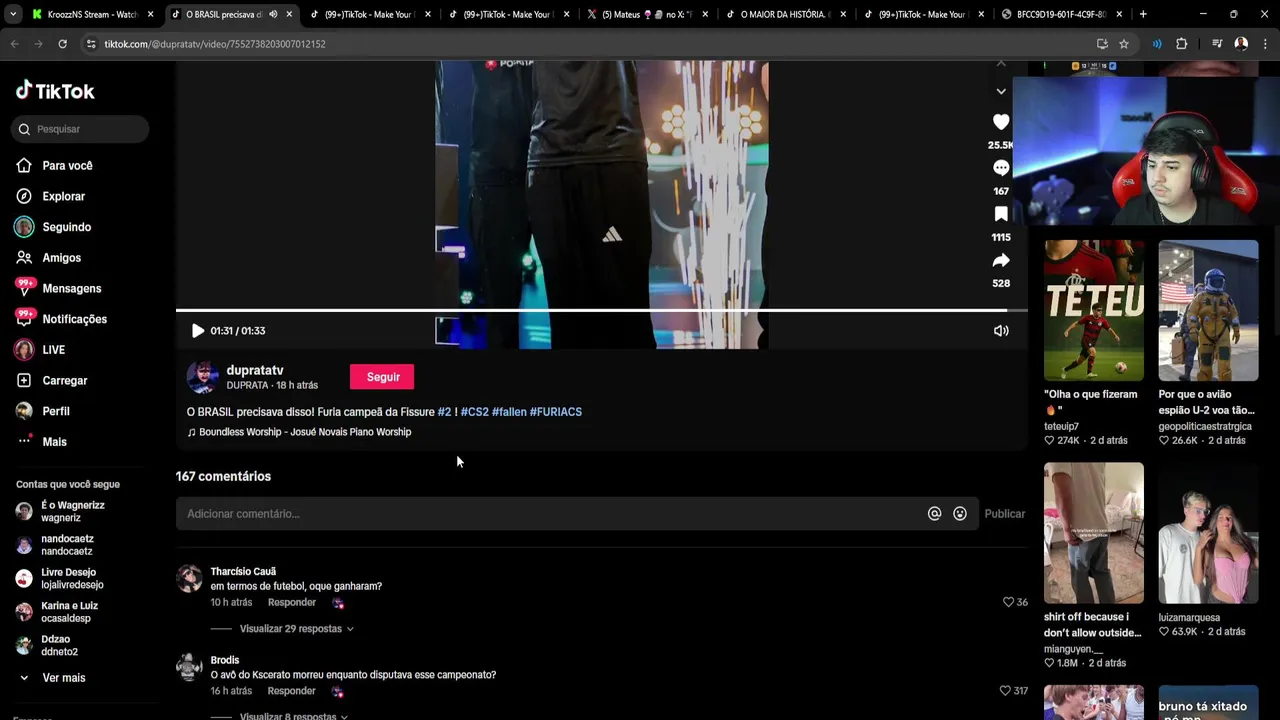Like Brodis's comment

[x=1005, y=691]
